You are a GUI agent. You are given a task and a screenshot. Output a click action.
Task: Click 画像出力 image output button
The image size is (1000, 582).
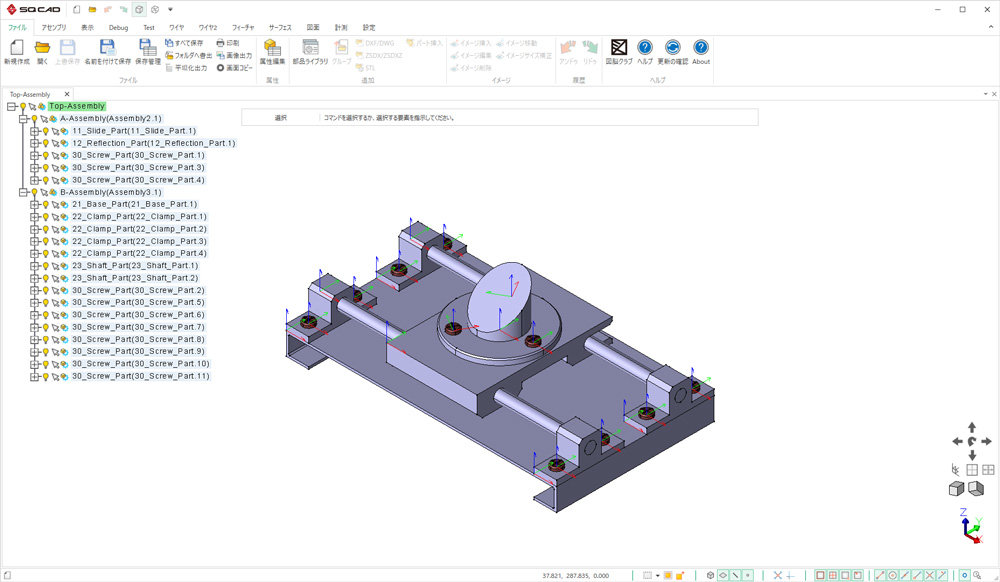(234, 55)
